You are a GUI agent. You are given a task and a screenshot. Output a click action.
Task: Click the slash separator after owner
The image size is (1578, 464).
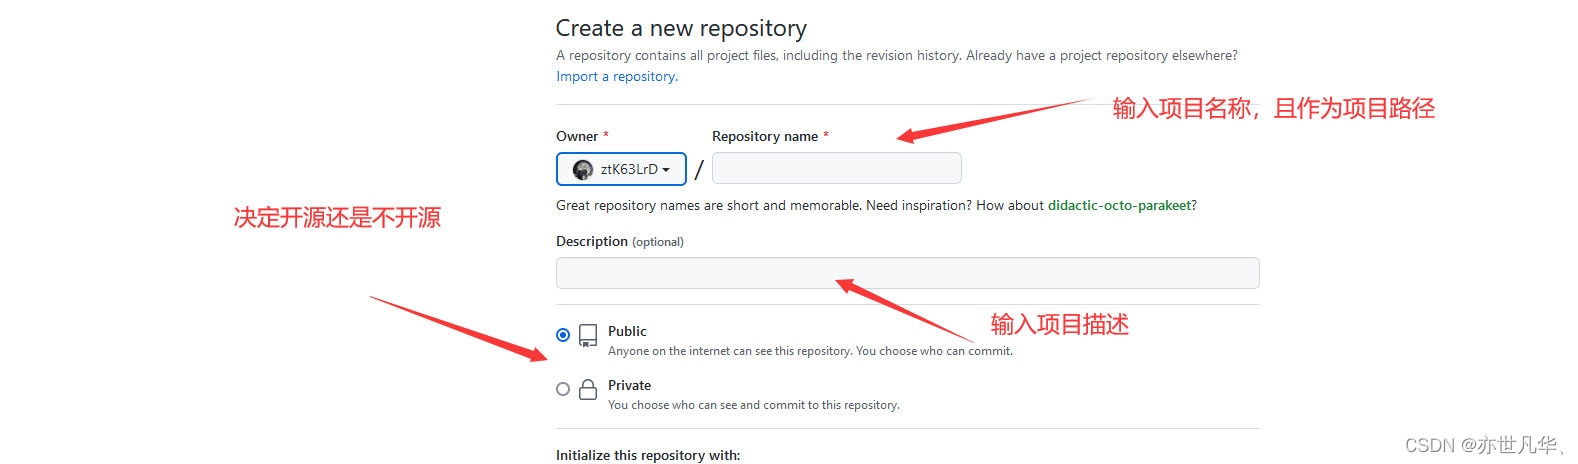tap(699, 170)
